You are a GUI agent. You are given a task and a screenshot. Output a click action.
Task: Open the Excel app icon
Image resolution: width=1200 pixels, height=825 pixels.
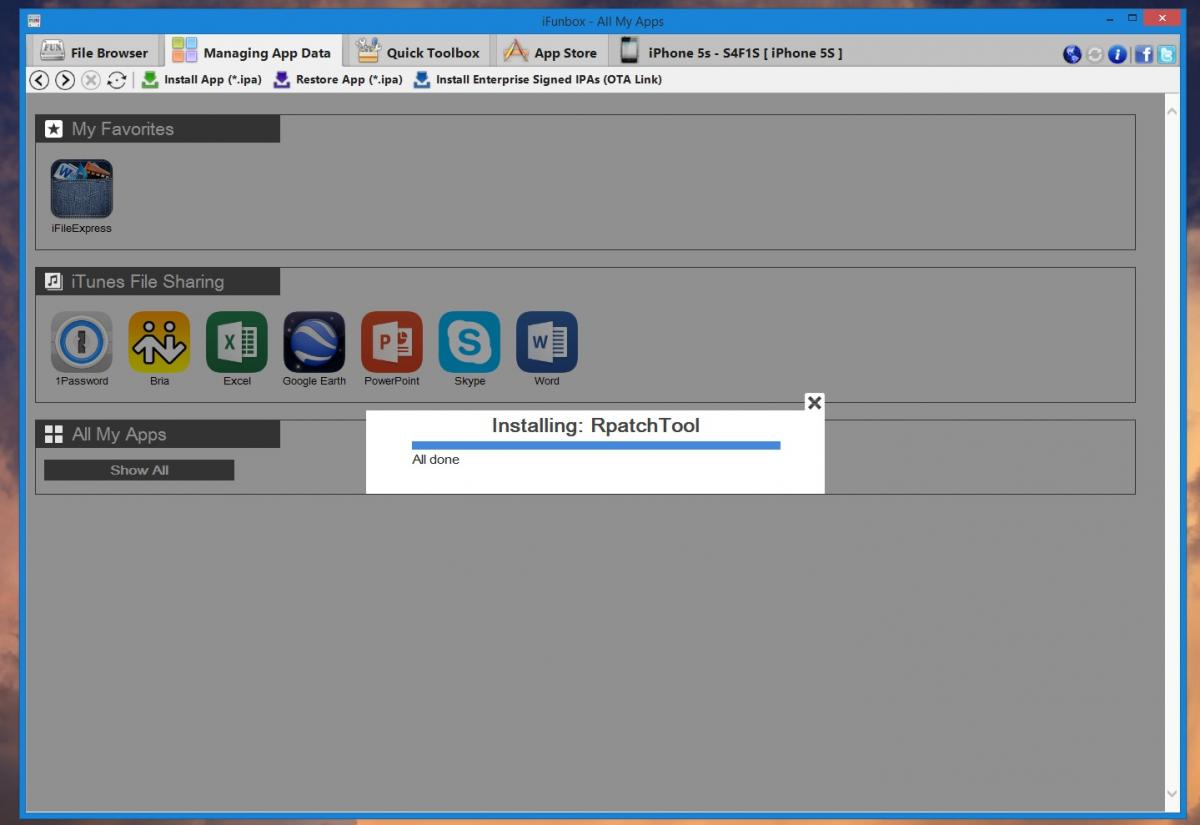pos(237,342)
